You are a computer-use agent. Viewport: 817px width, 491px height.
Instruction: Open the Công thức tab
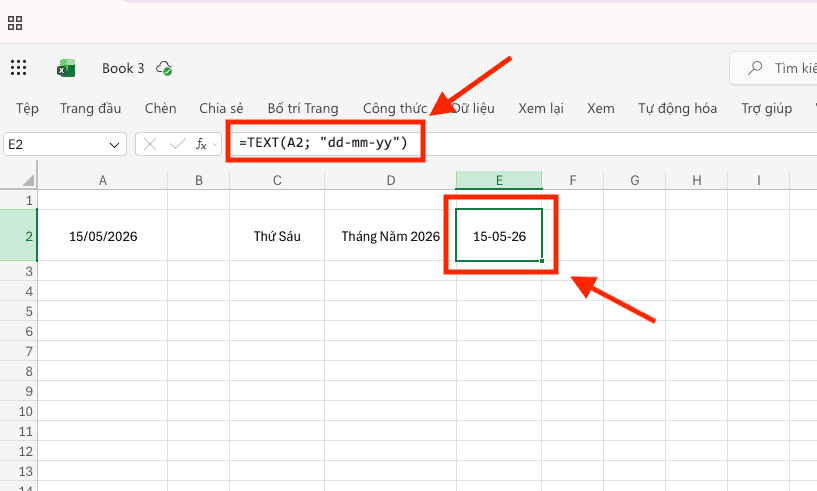point(395,108)
